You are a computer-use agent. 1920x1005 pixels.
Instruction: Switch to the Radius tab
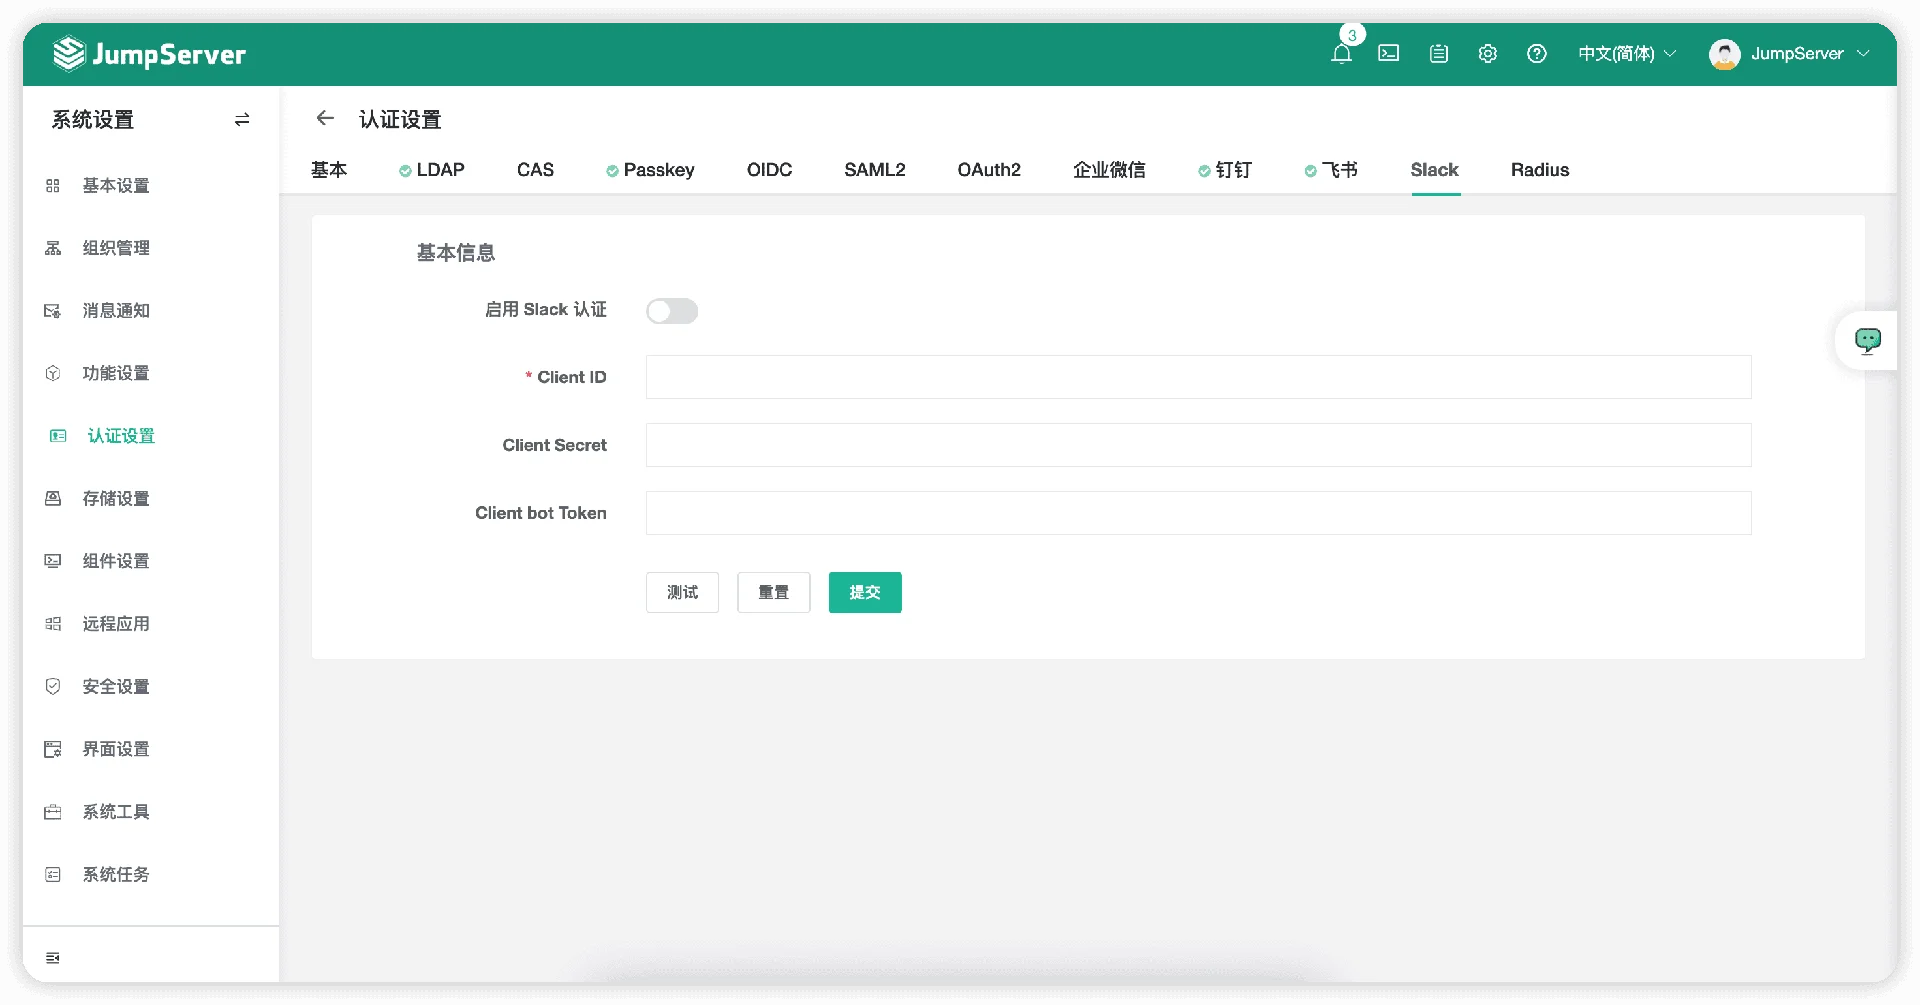1540,170
